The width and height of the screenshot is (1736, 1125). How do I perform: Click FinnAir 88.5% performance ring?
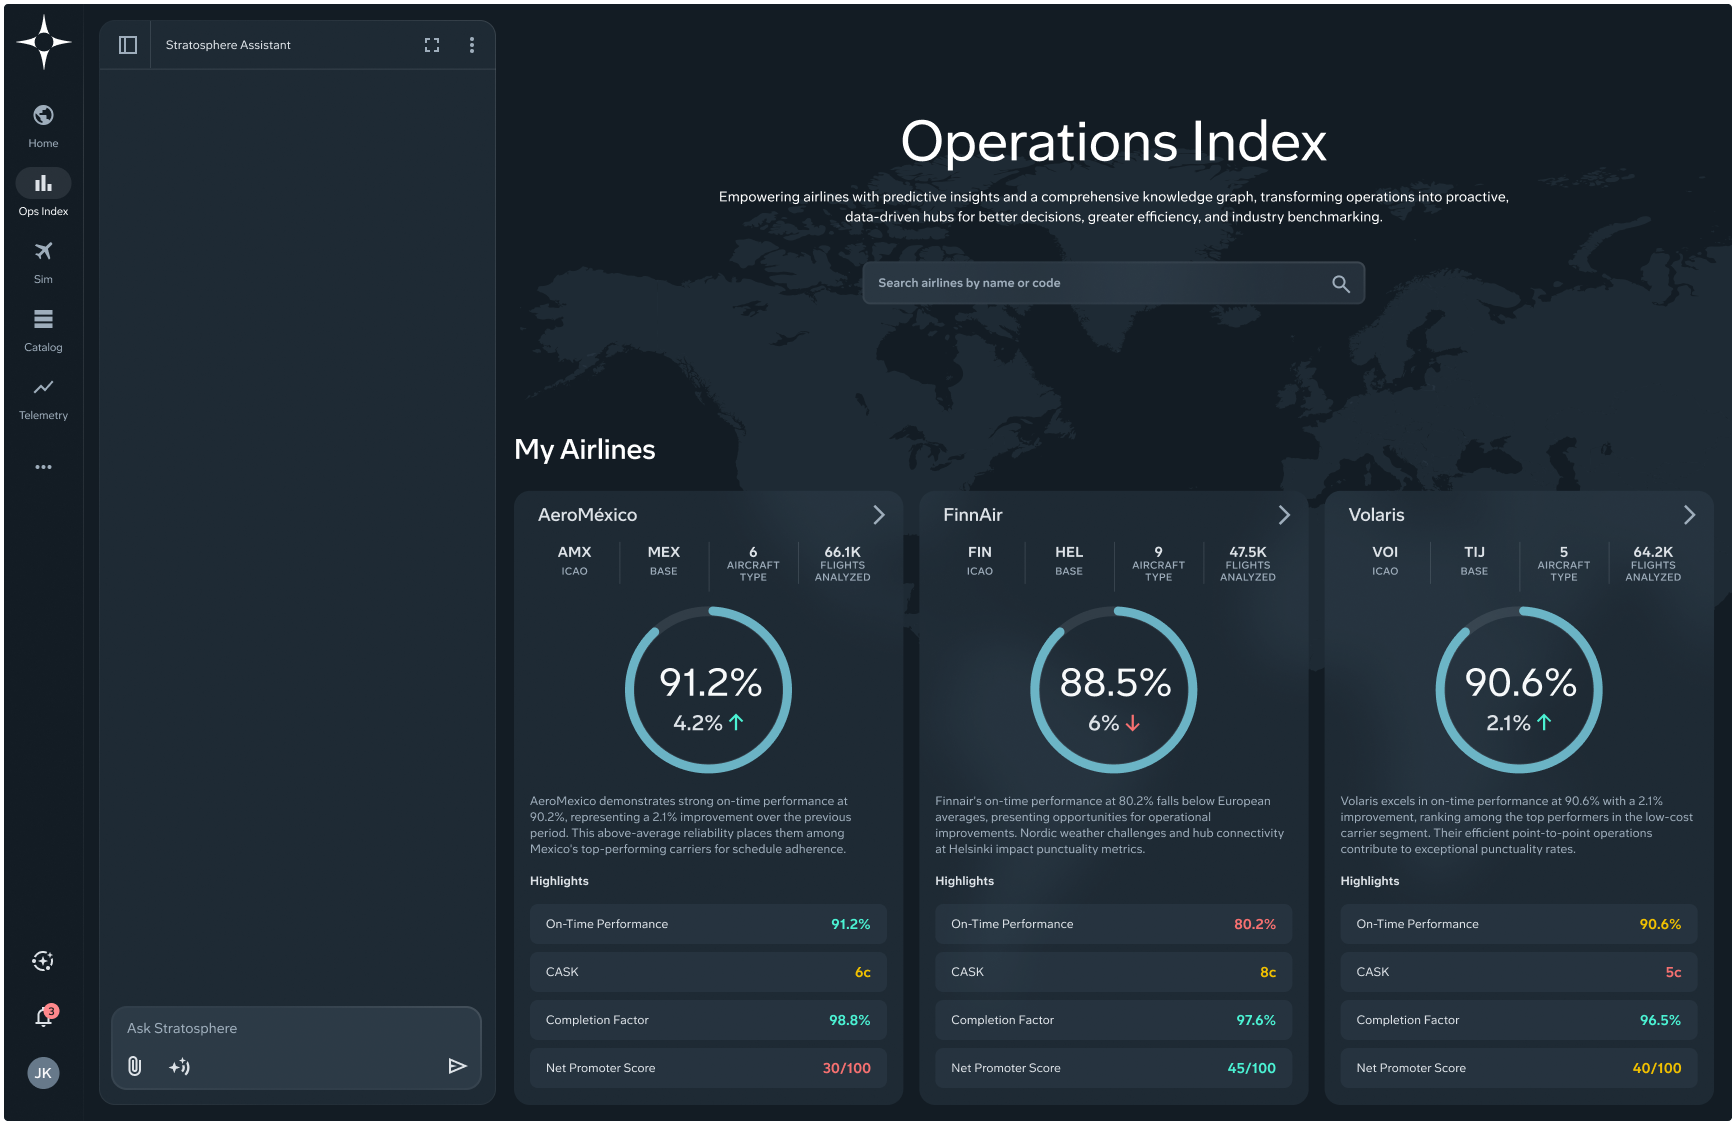point(1113,690)
